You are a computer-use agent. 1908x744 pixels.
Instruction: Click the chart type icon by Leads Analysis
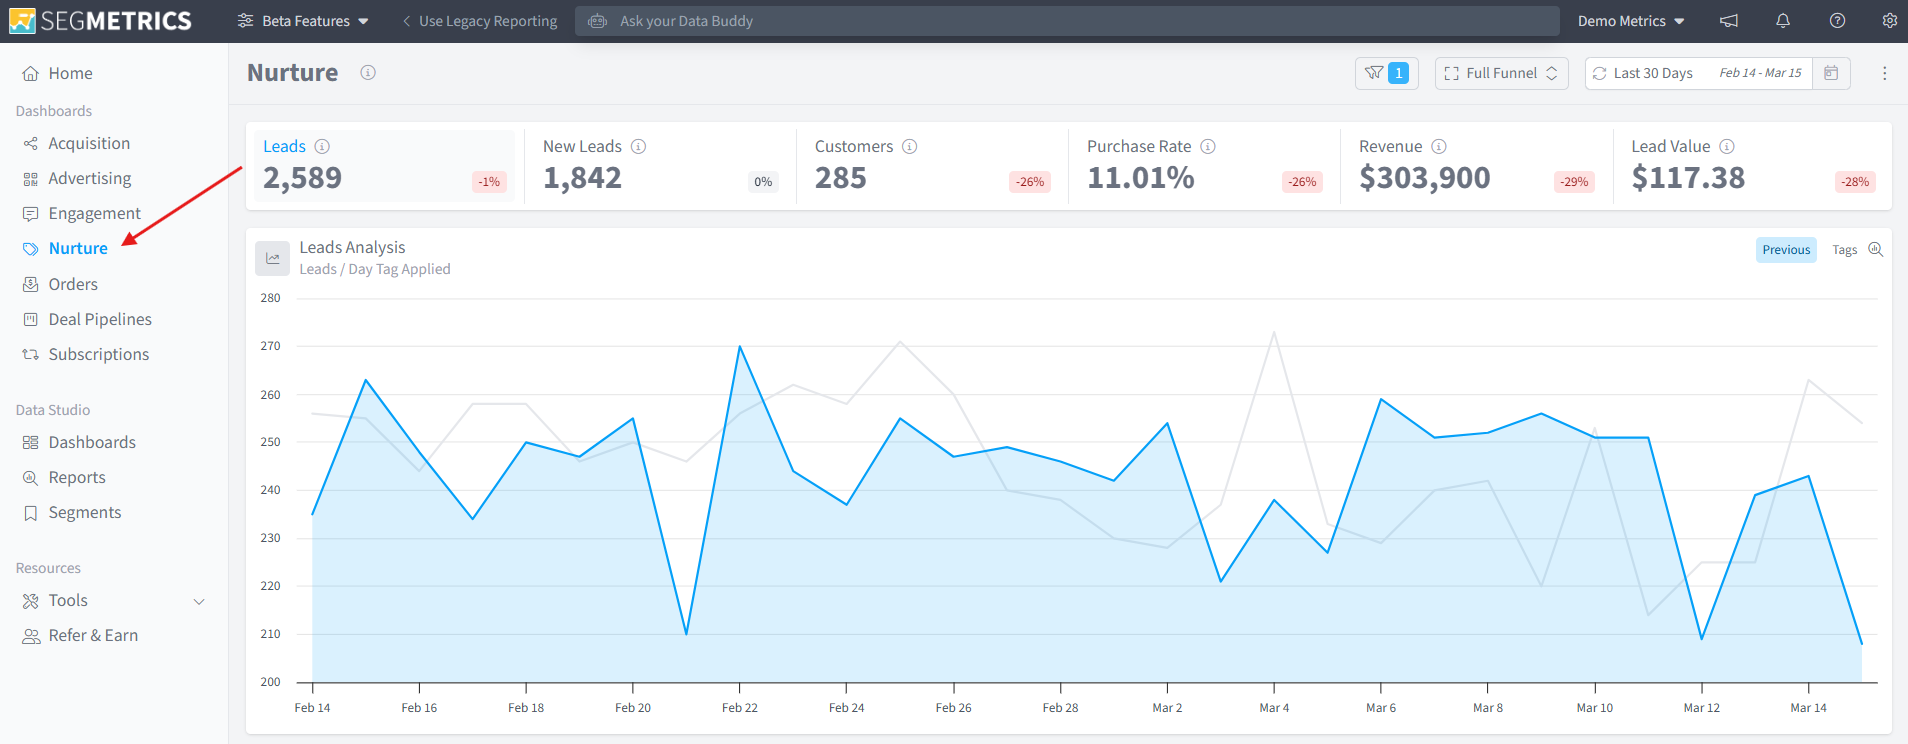tap(272, 258)
